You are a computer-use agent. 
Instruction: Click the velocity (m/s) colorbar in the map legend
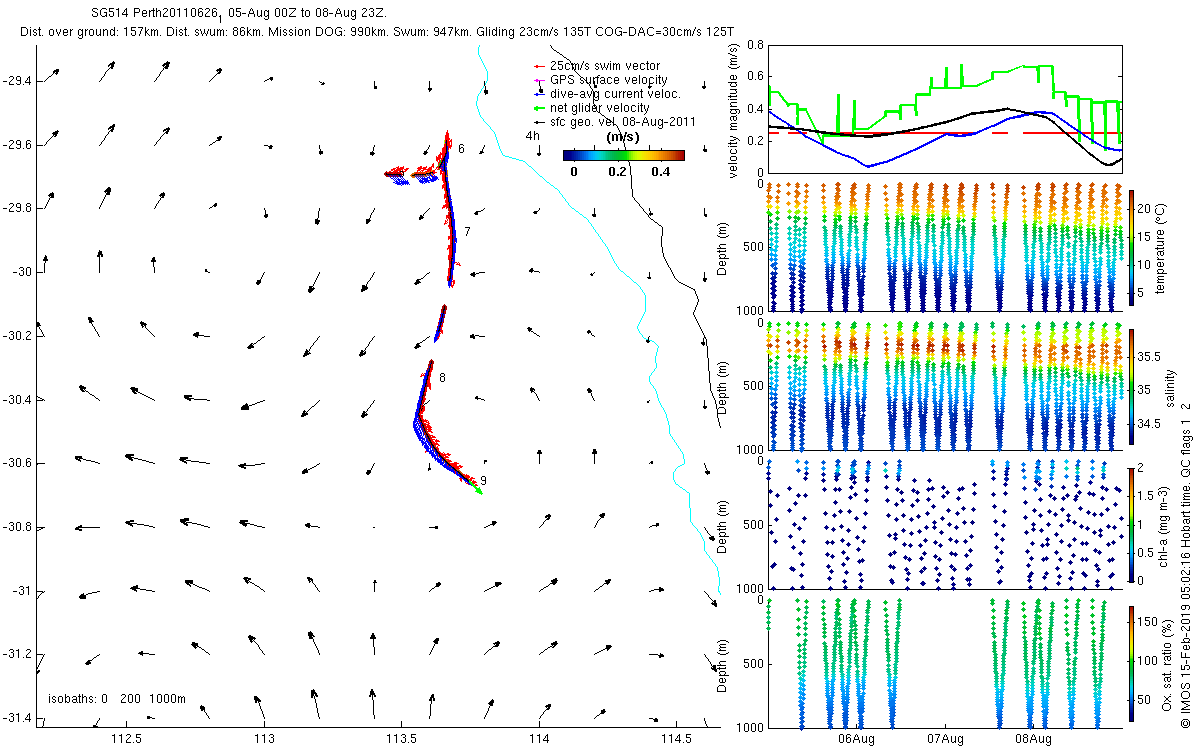coord(624,156)
